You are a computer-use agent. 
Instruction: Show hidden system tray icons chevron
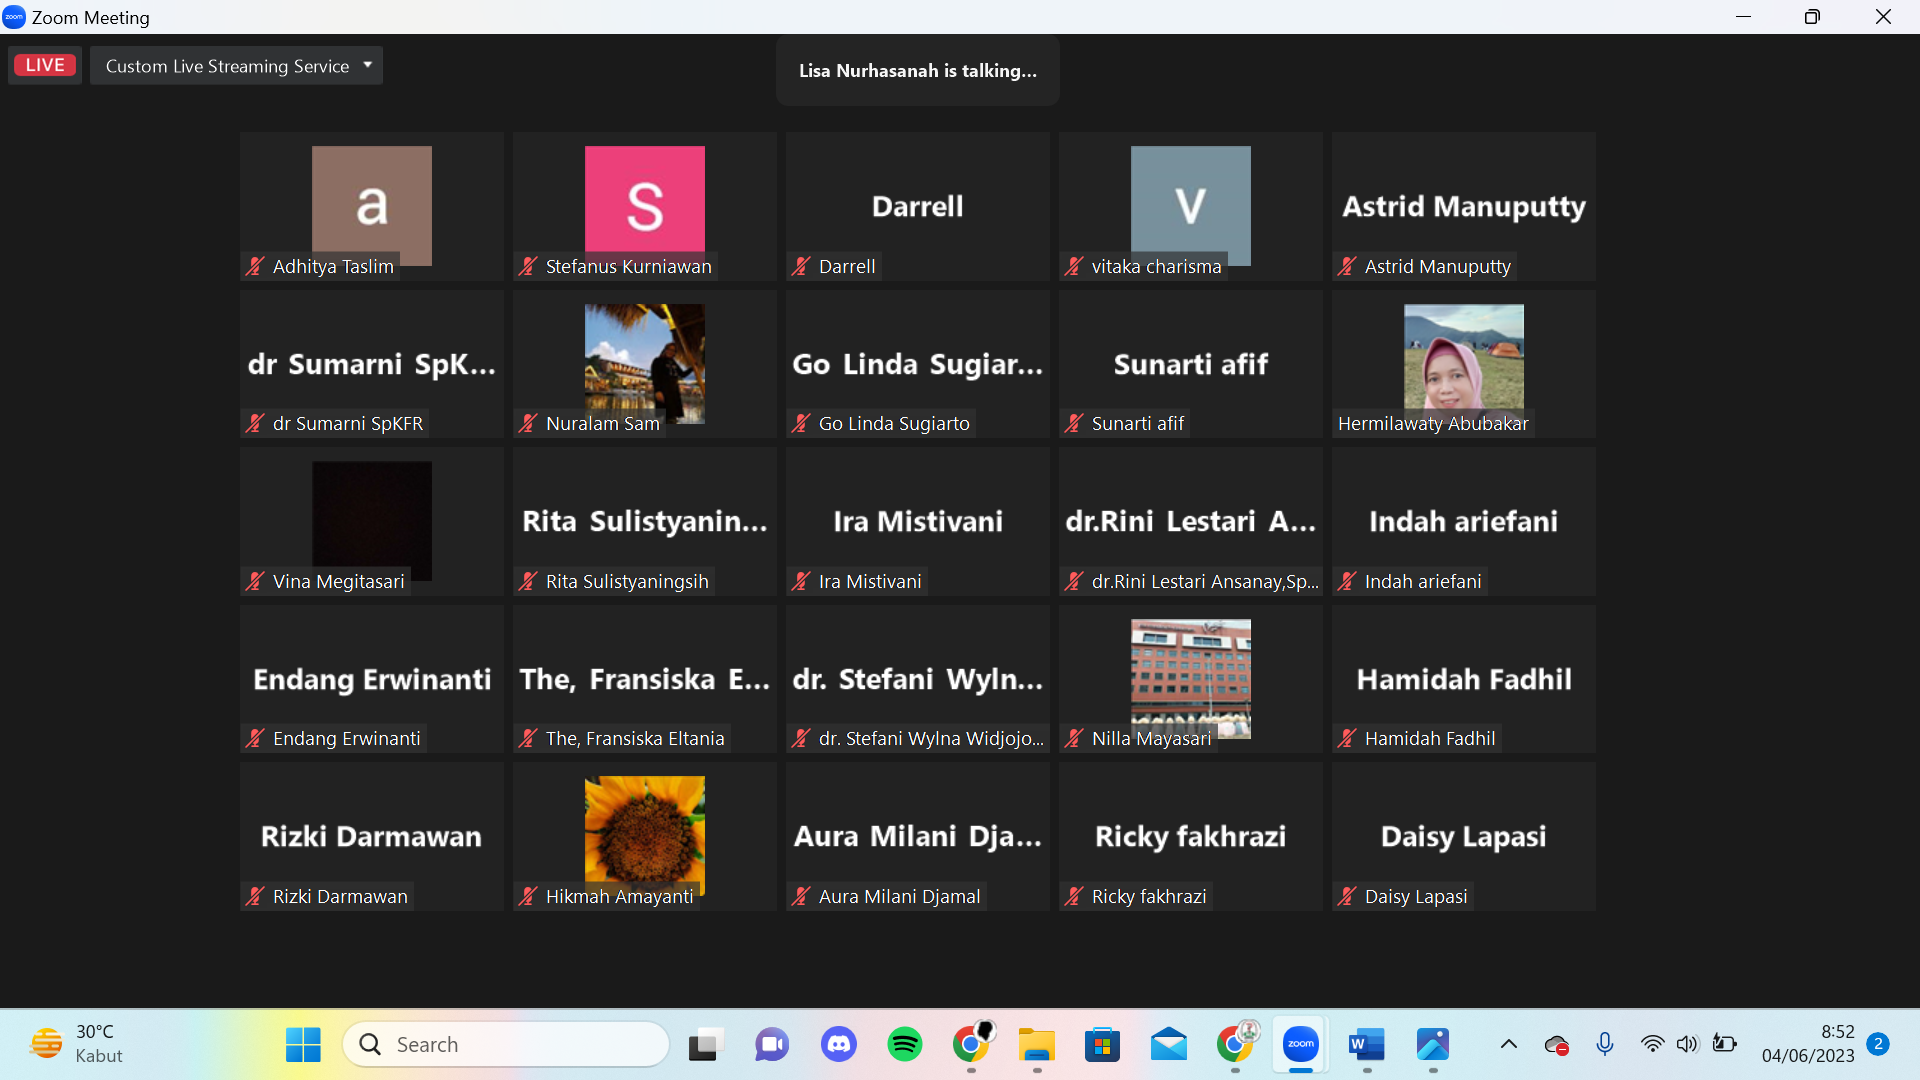1508,1045
